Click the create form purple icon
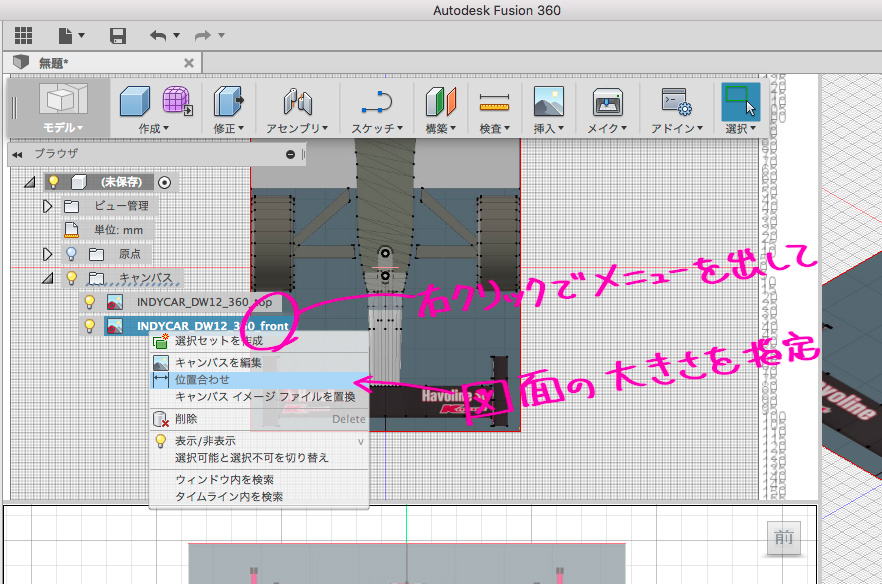Image resolution: width=882 pixels, height=584 pixels. [177, 101]
